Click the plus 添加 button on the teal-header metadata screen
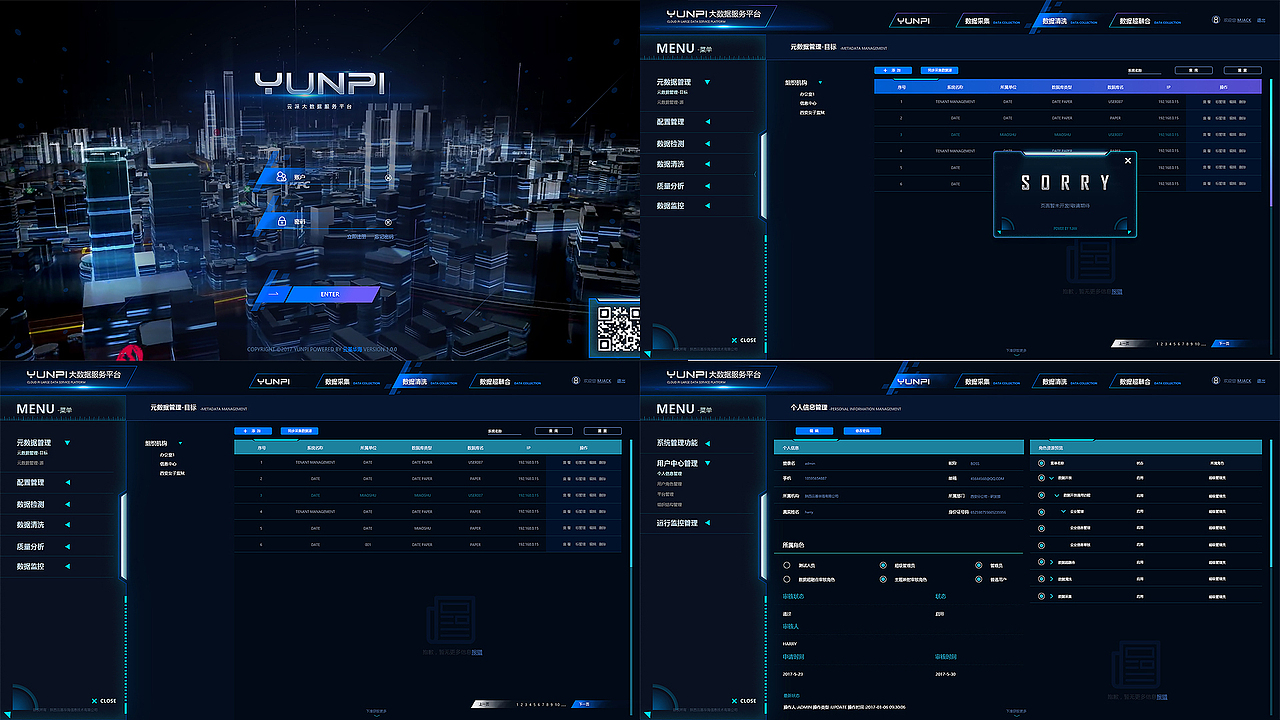1280x720 pixels. (x=253, y=431)
